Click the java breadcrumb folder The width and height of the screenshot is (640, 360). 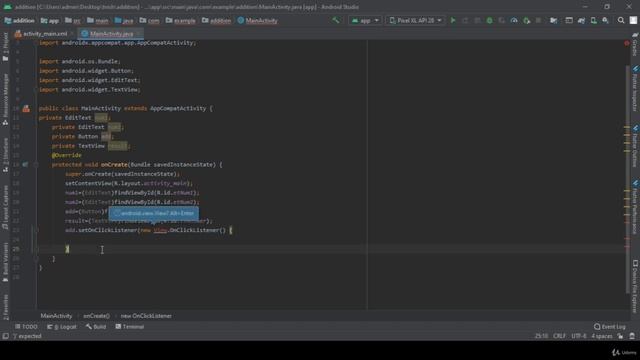(124, 20)
